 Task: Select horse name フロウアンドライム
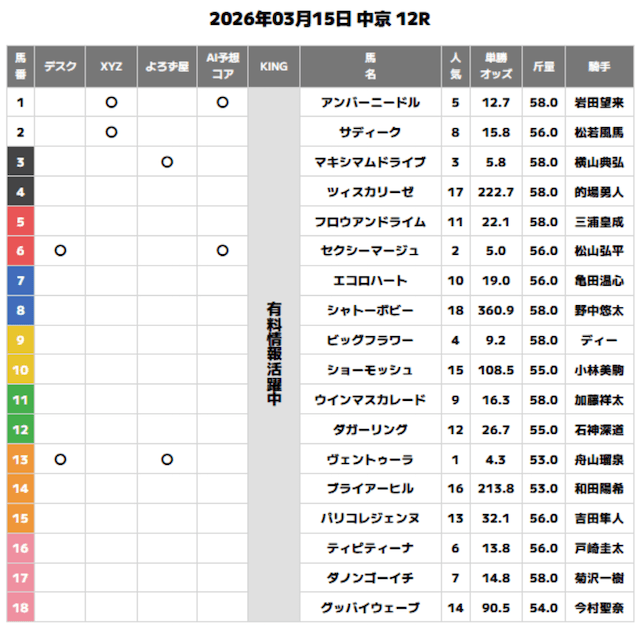click(x=370, y=222)
